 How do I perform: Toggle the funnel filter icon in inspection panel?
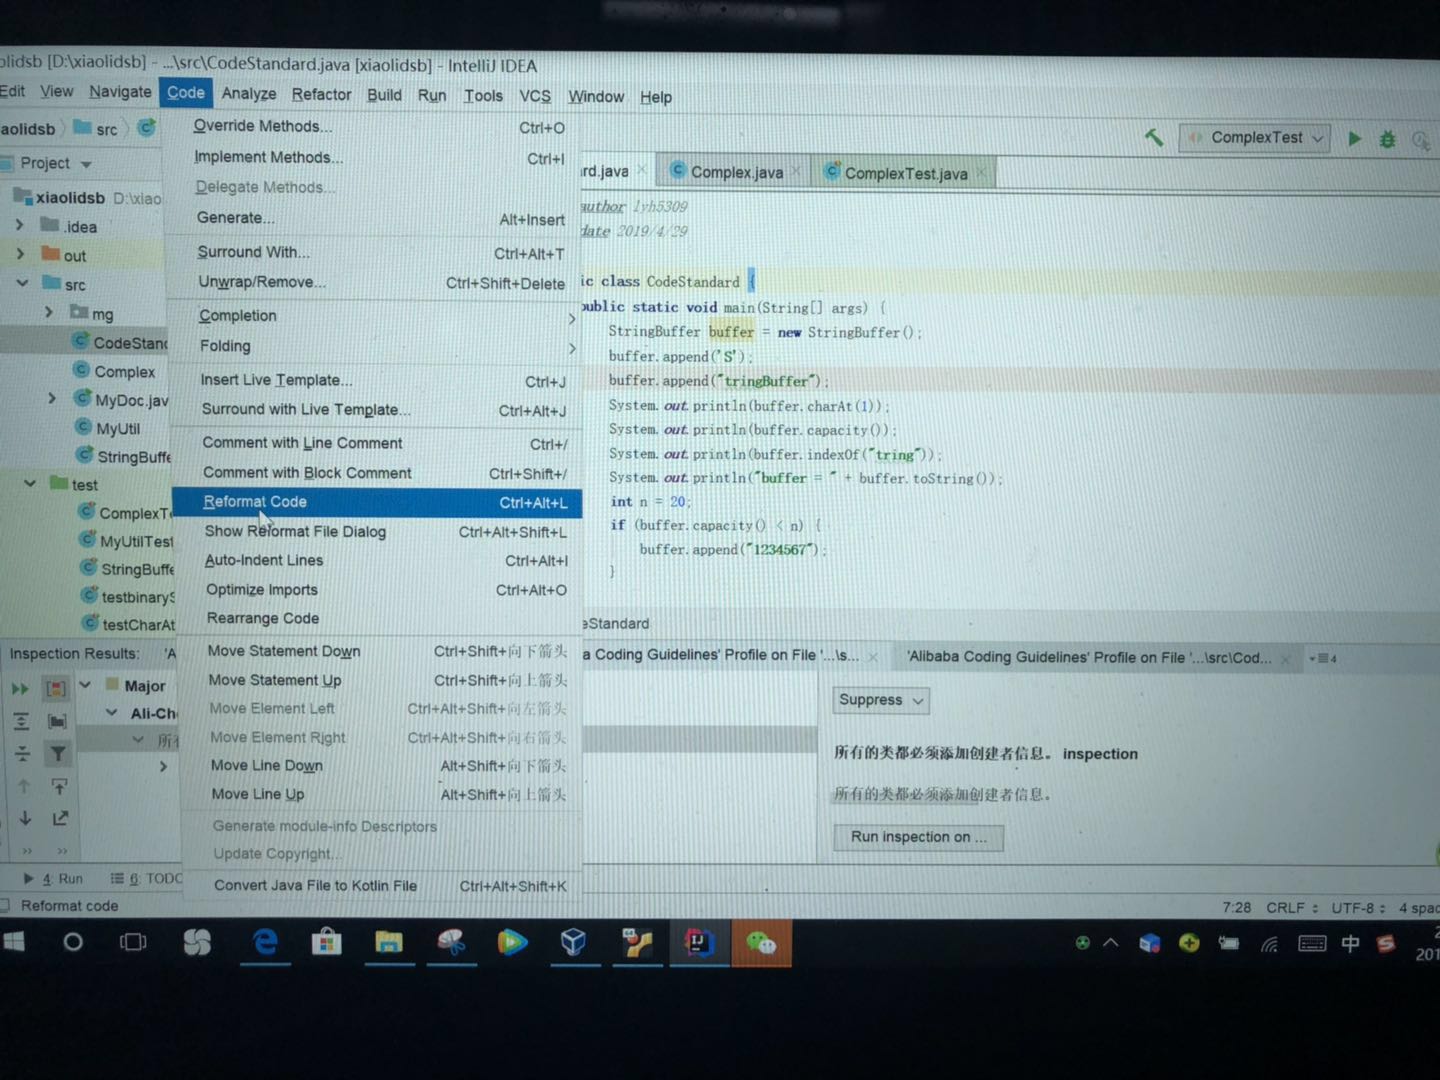[58, 753]
